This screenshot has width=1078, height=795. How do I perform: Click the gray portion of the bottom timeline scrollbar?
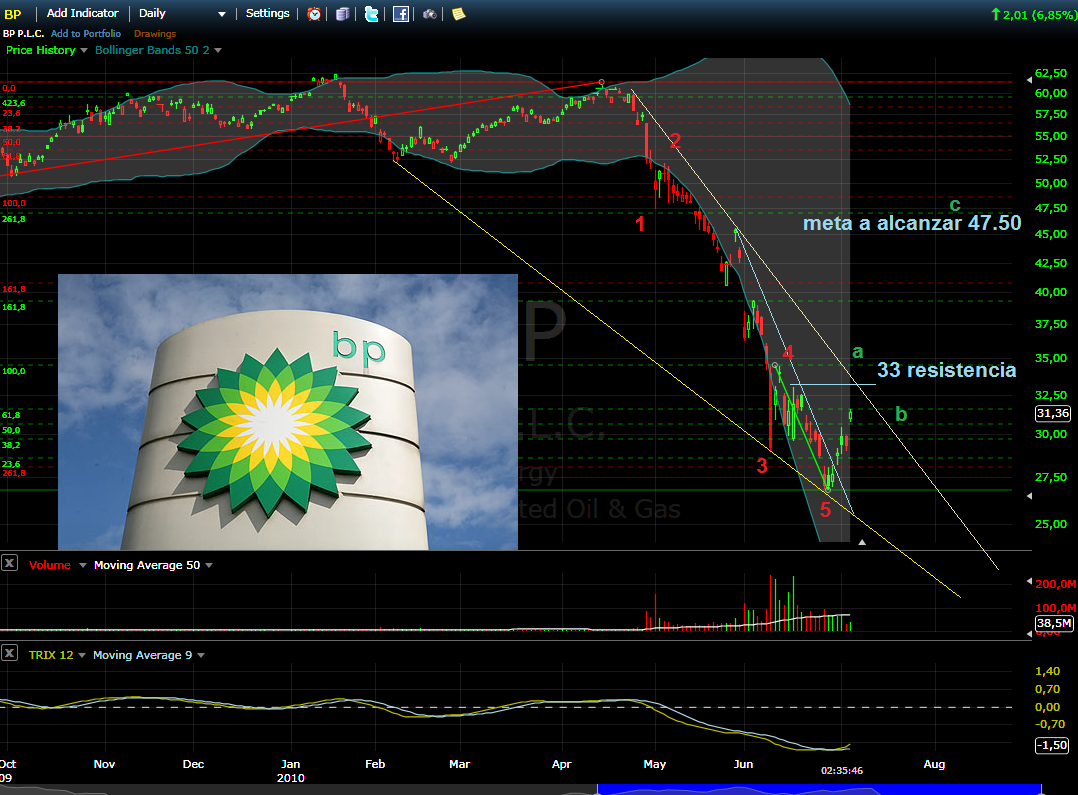tap(298, 789)
